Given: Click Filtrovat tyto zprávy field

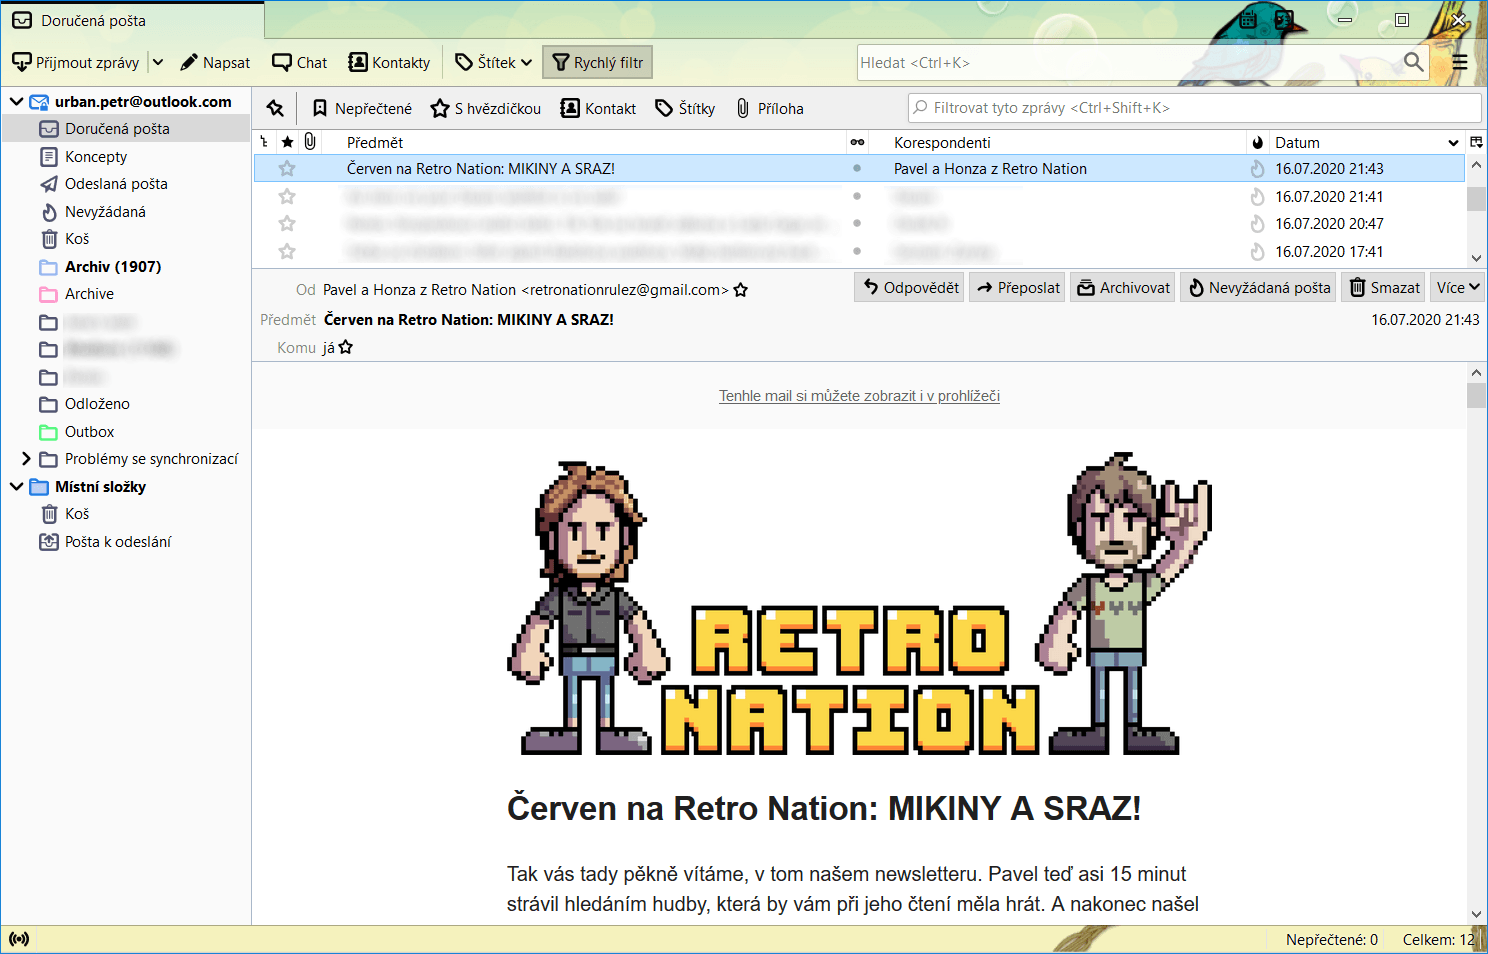Looking at the screenshot, I should click(1194, 108).
